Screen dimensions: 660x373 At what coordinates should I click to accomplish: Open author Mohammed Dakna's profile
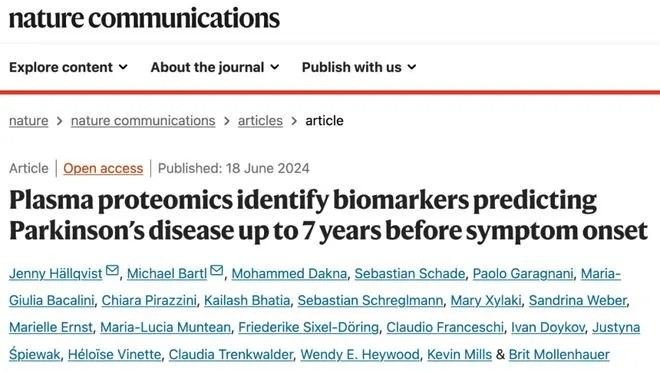[289, 274]
